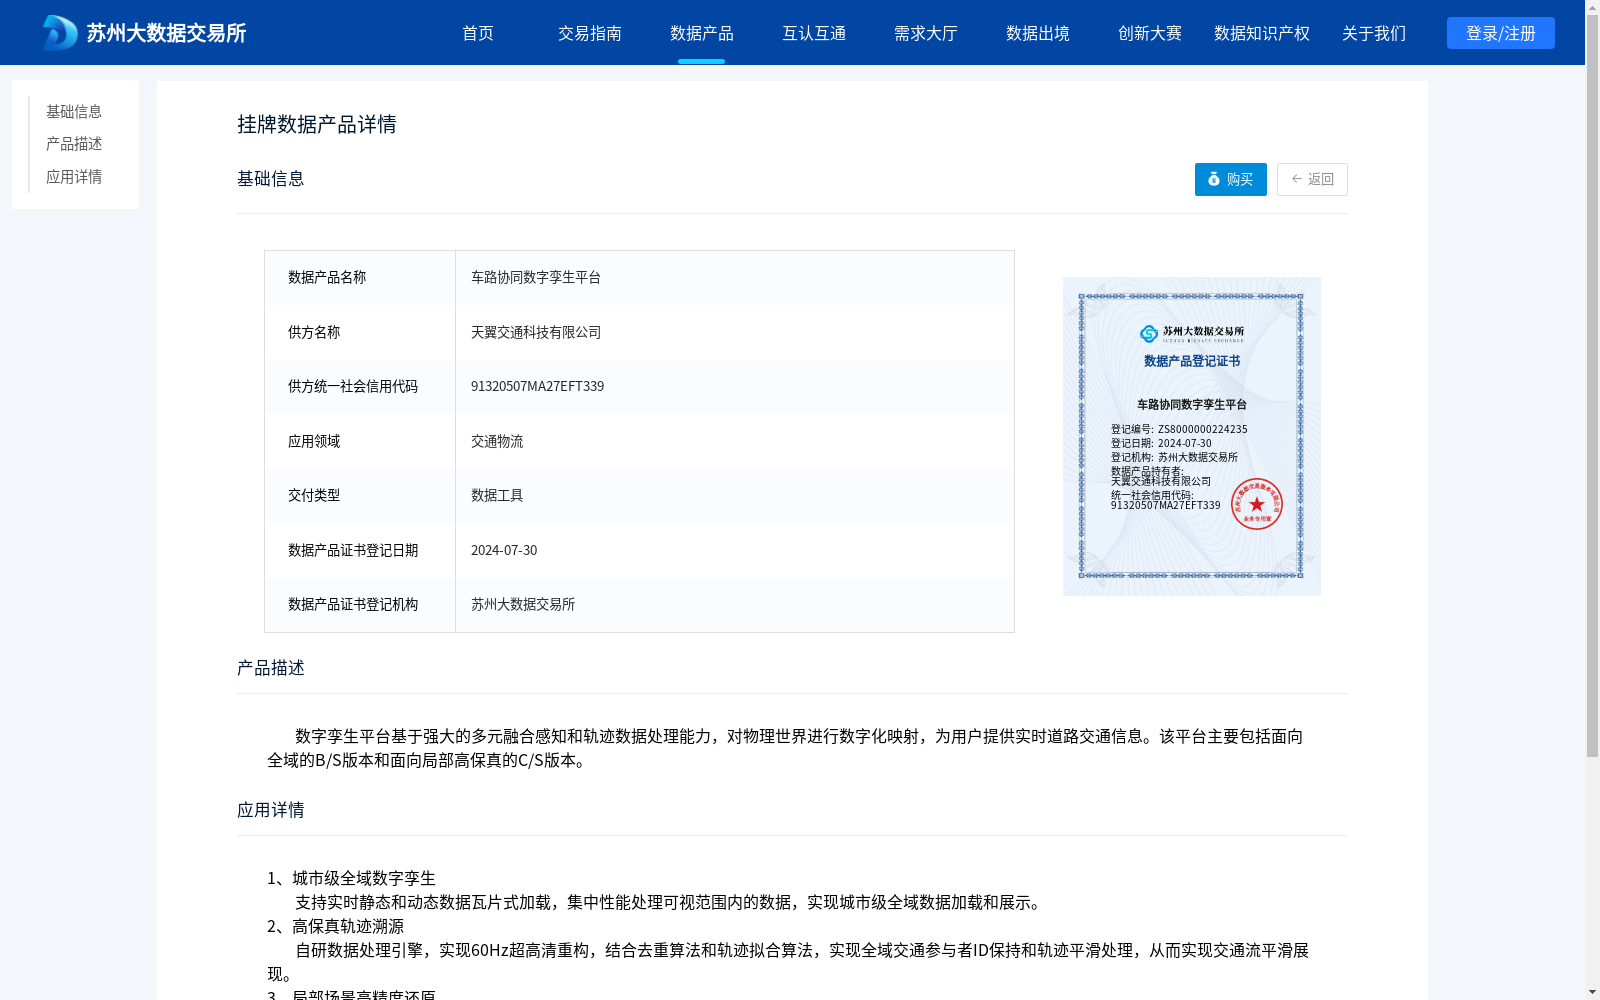Click the 登录/注册 button
This screenshot has width=1600, height=1000.
1501,33
